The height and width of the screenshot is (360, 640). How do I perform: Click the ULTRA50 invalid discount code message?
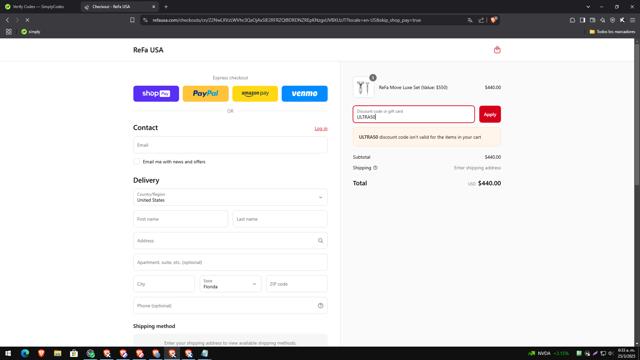427,137
